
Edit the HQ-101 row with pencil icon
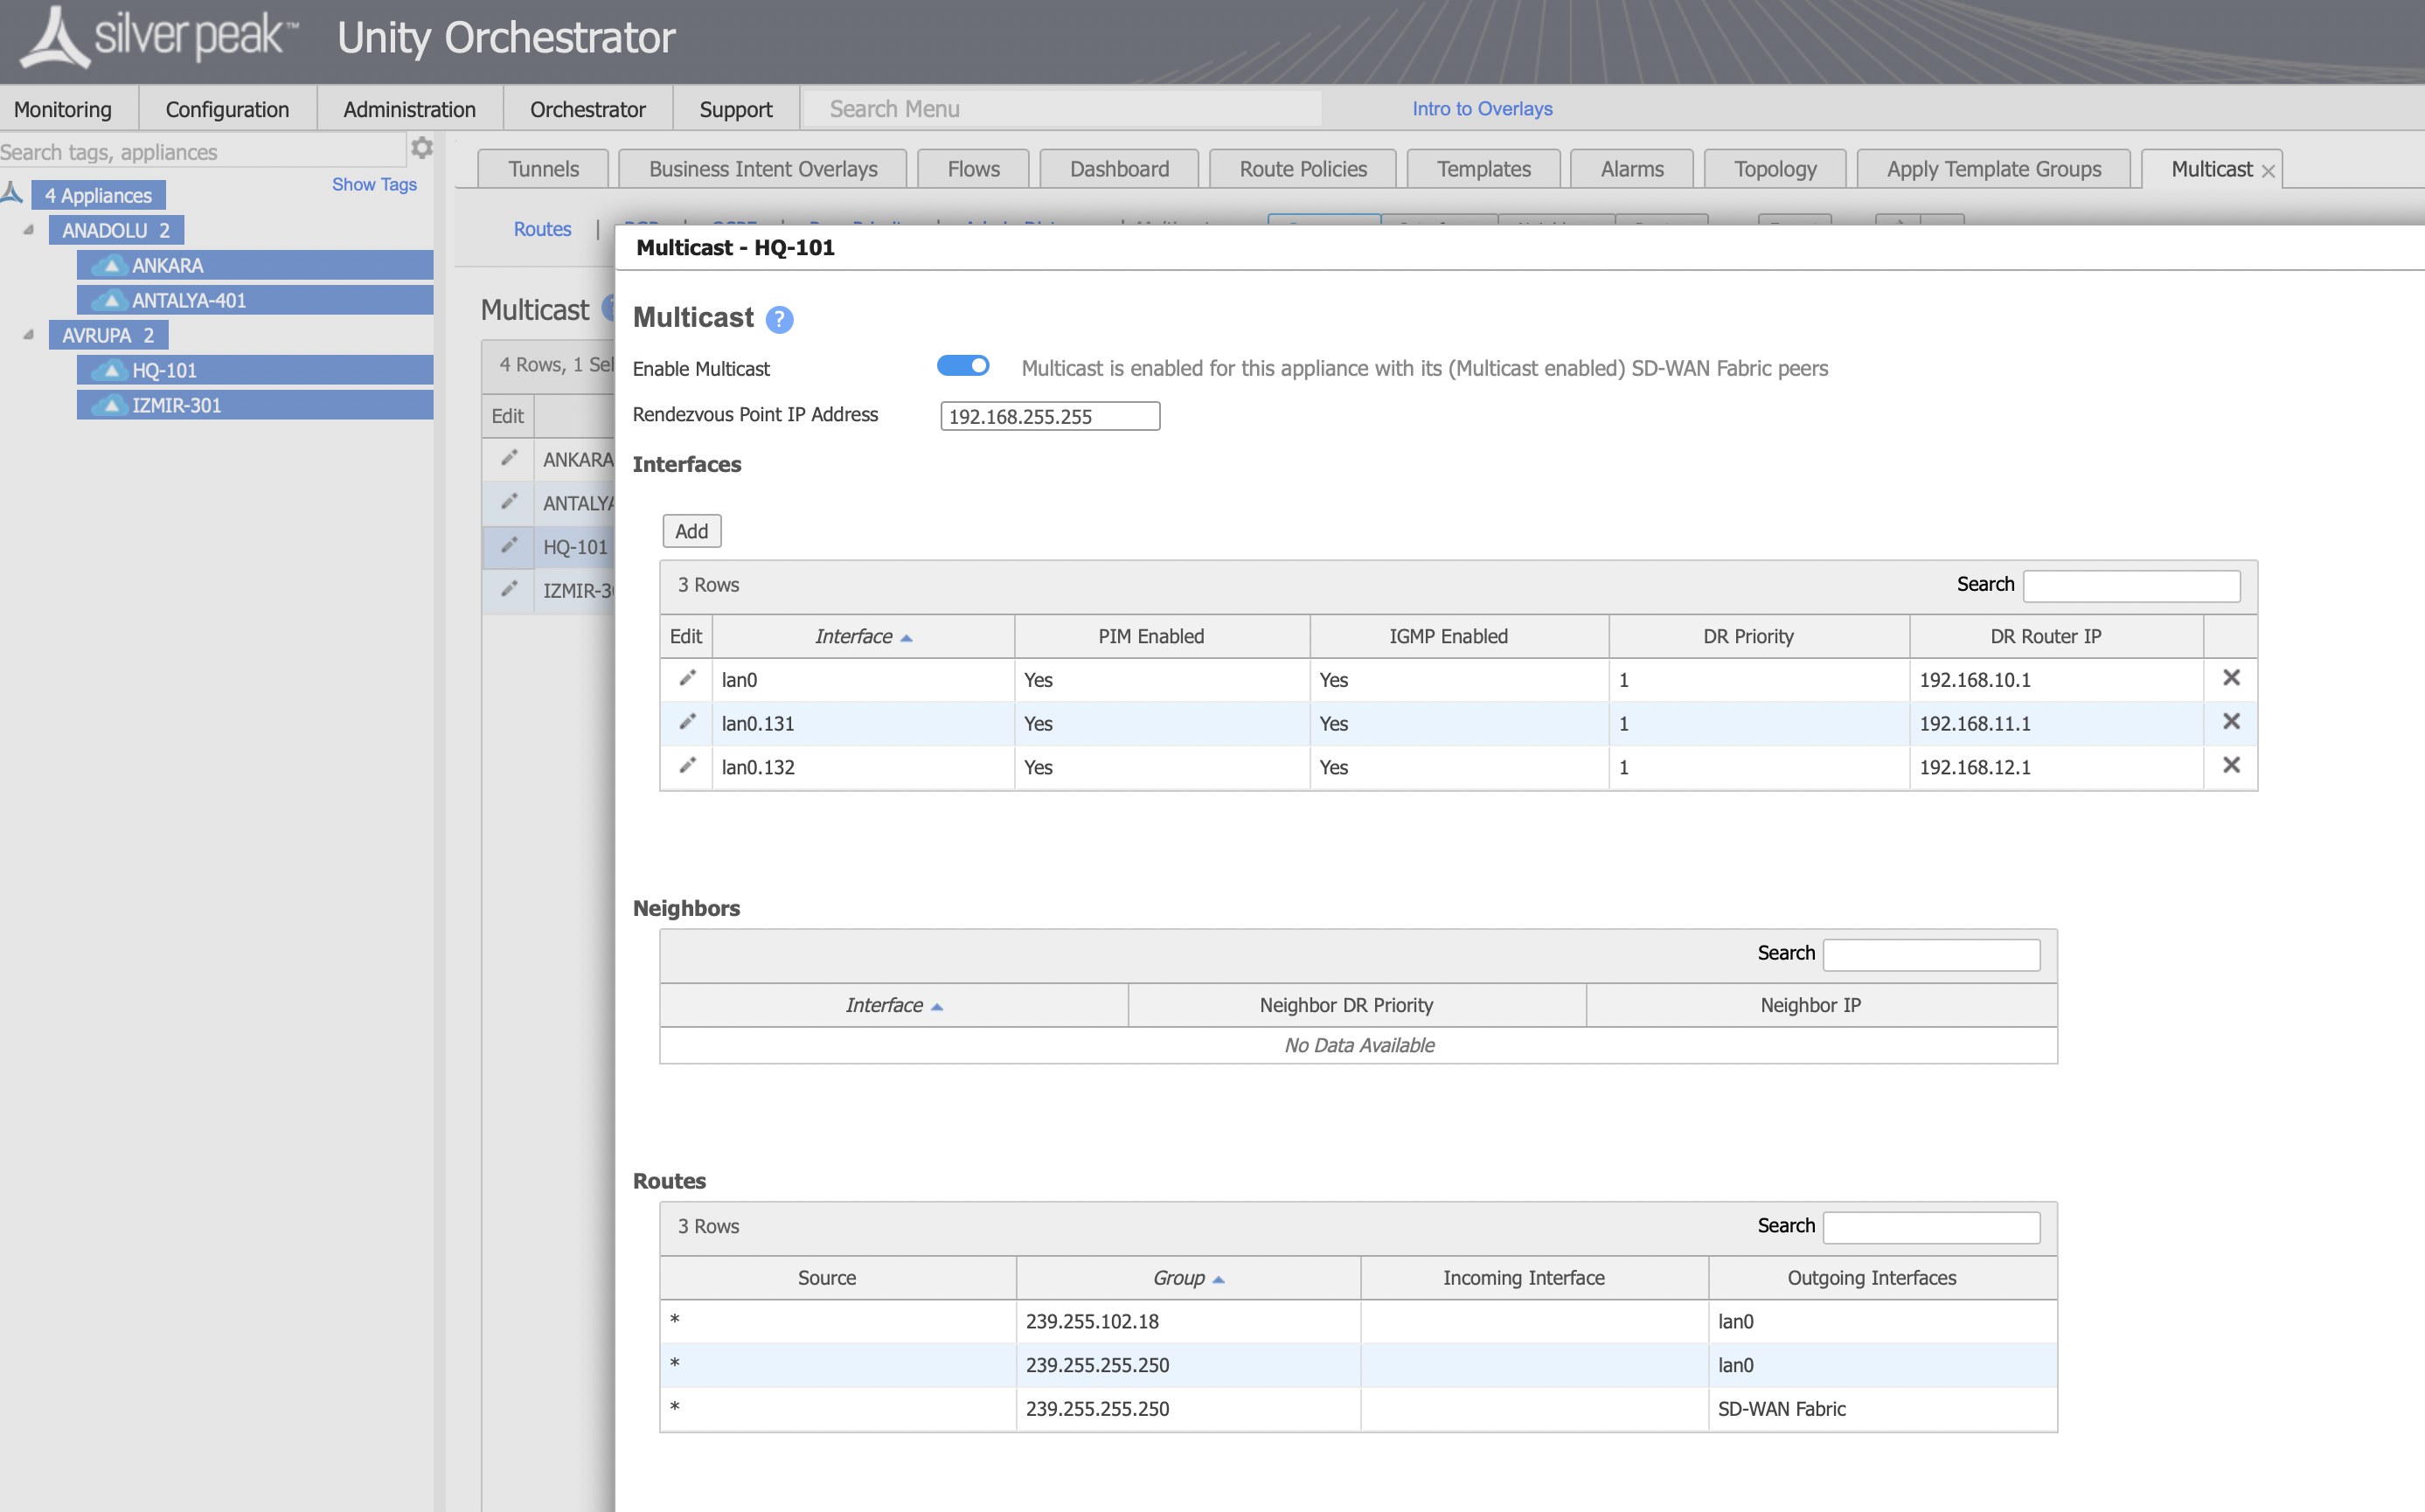pyautogui.click(x=509, y=547)
